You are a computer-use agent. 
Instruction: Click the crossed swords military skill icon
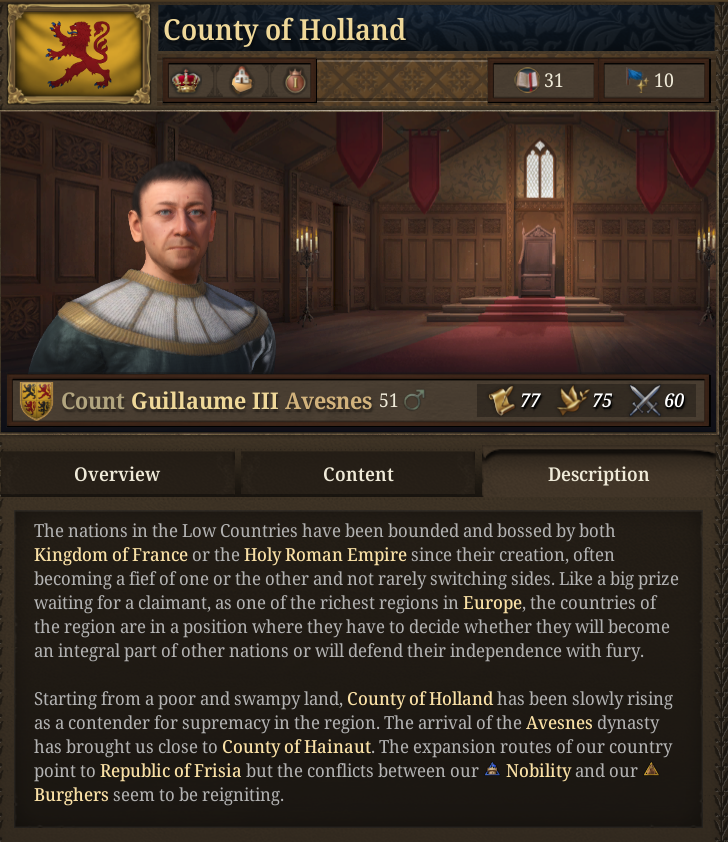coord(644,401)
